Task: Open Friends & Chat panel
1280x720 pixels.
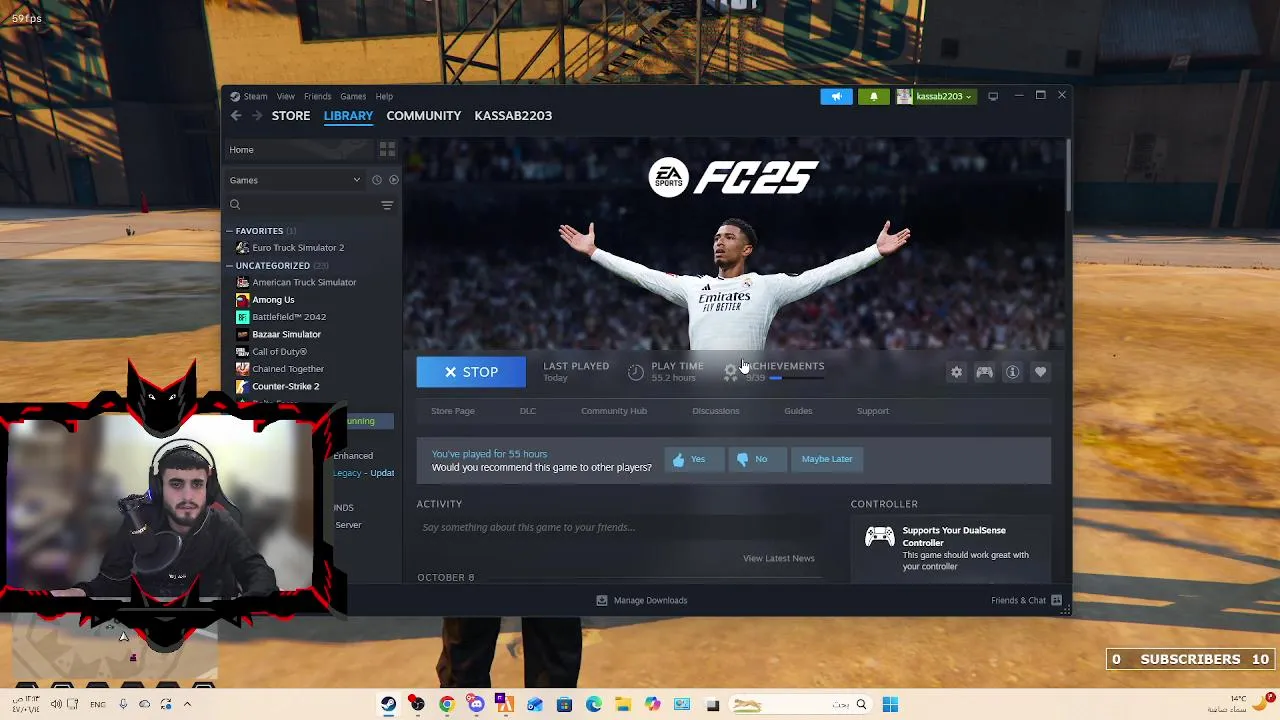Action: (1026, 600)
